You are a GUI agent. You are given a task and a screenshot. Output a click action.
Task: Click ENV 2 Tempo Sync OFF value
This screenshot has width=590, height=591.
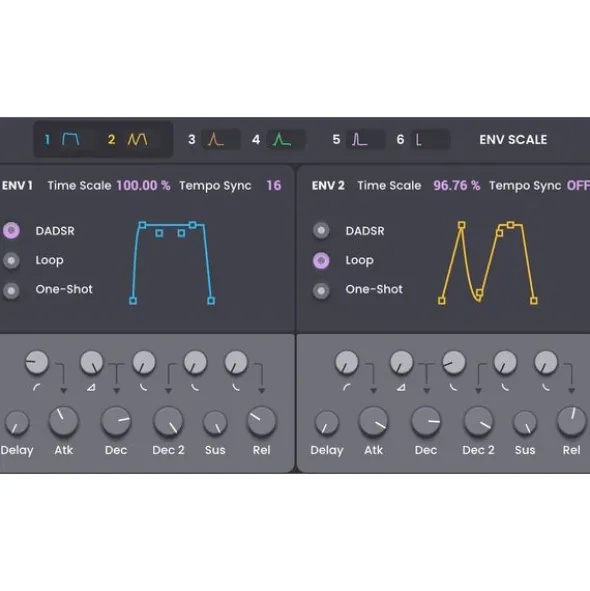578,185
